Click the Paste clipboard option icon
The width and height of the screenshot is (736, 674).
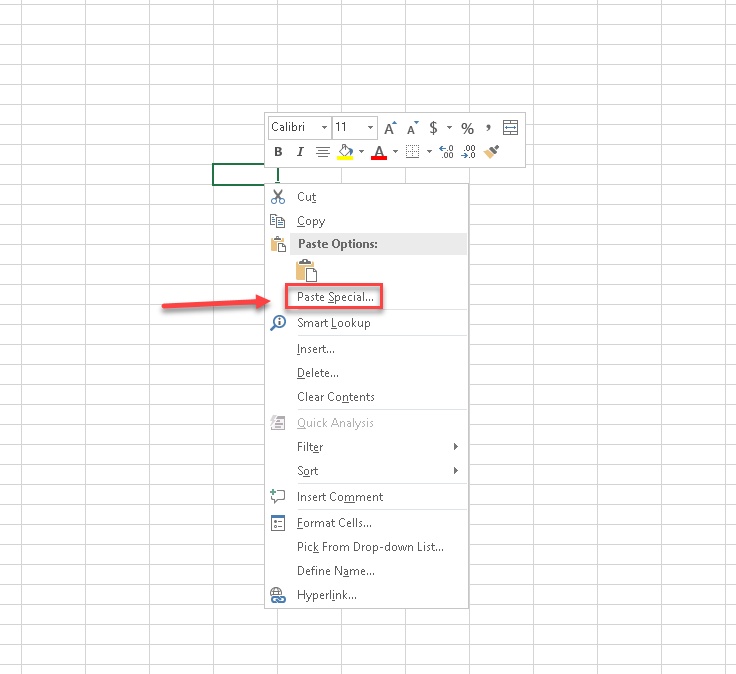(306, 271)
